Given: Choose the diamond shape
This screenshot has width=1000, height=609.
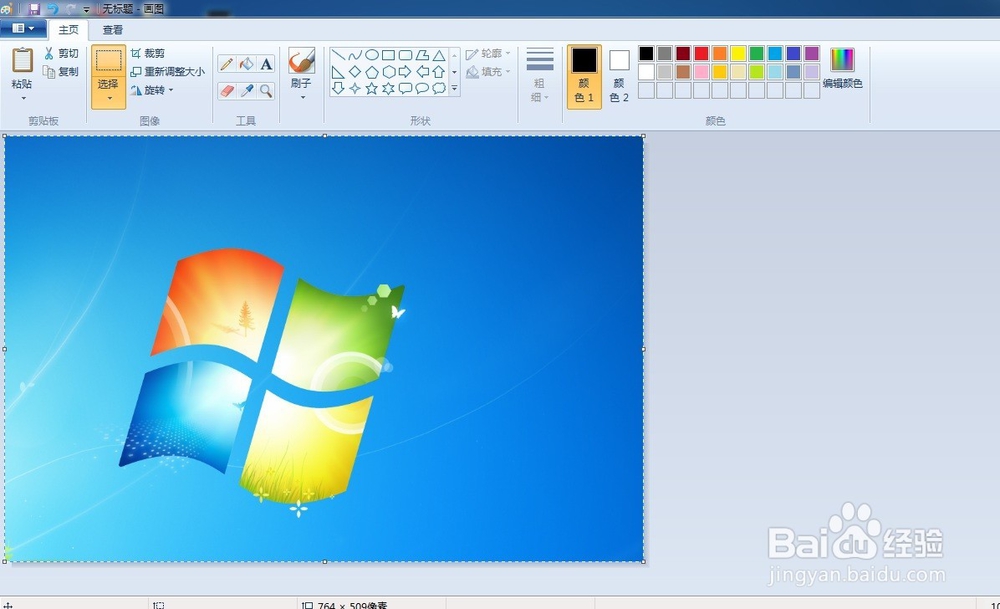Looking at the screenshot, I should pos(355,72).
